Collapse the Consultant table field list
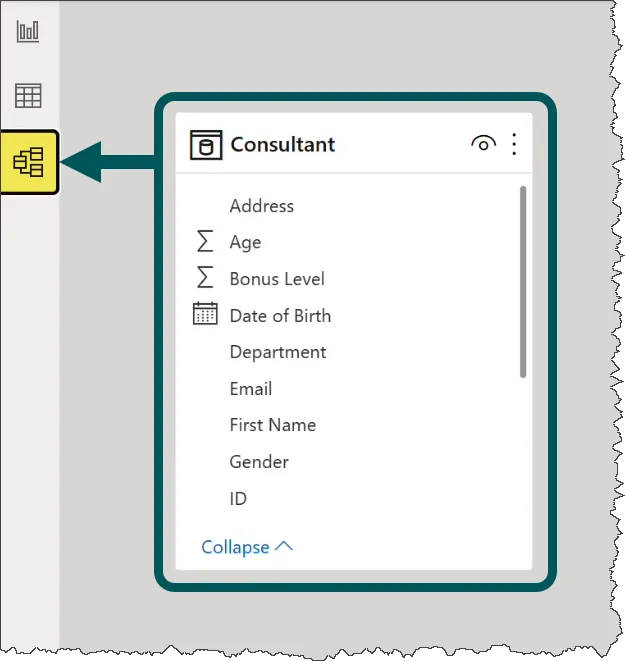Screen dimensions: 627x661 [247, 547]
